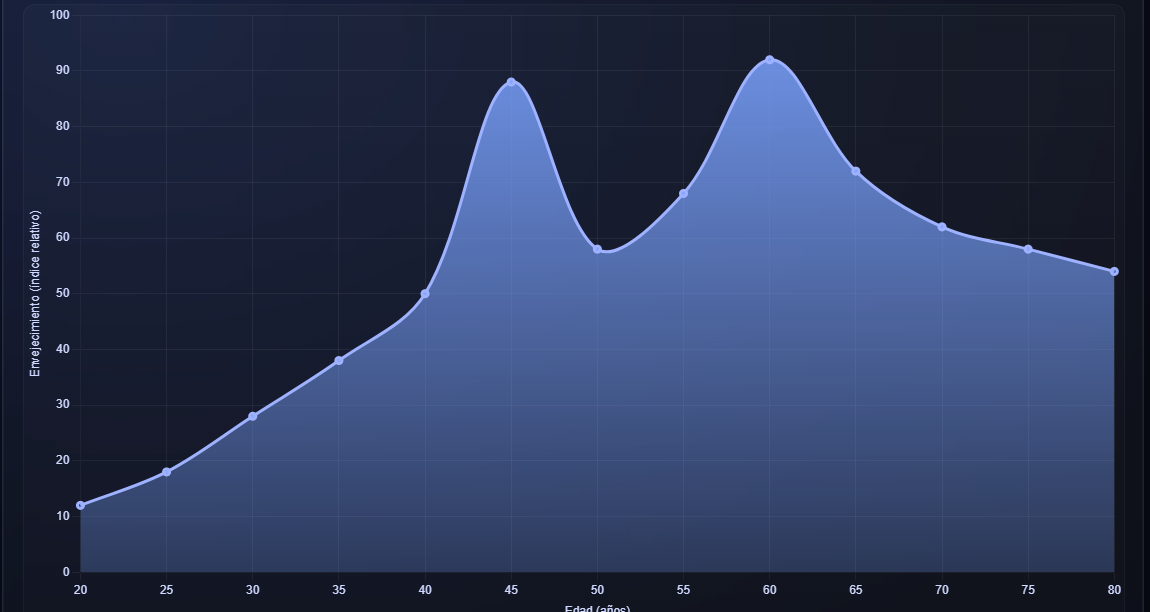Select the x-axis tick label 60

(x=769, y=590)
